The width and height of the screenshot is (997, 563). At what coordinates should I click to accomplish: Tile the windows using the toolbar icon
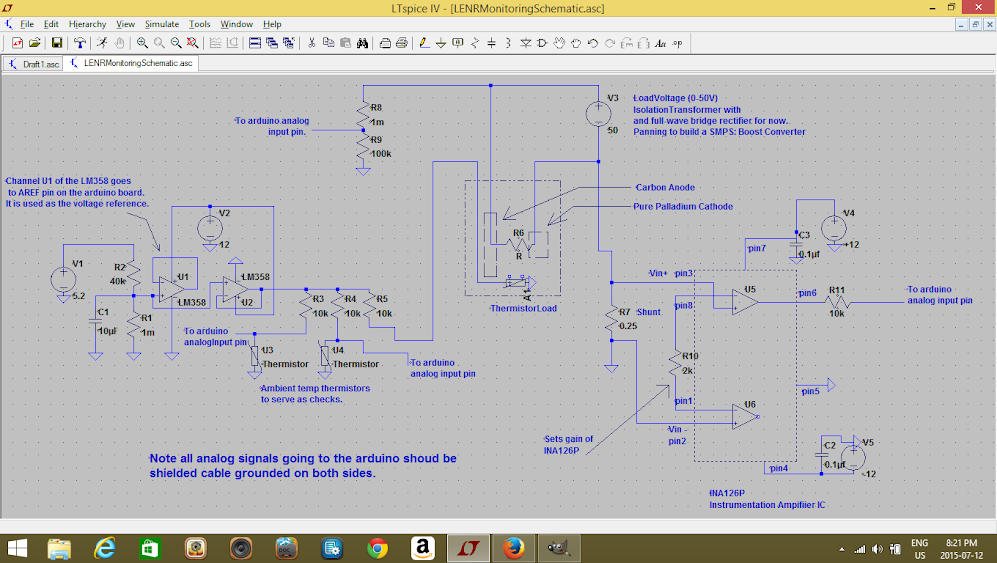pos(254,43)
